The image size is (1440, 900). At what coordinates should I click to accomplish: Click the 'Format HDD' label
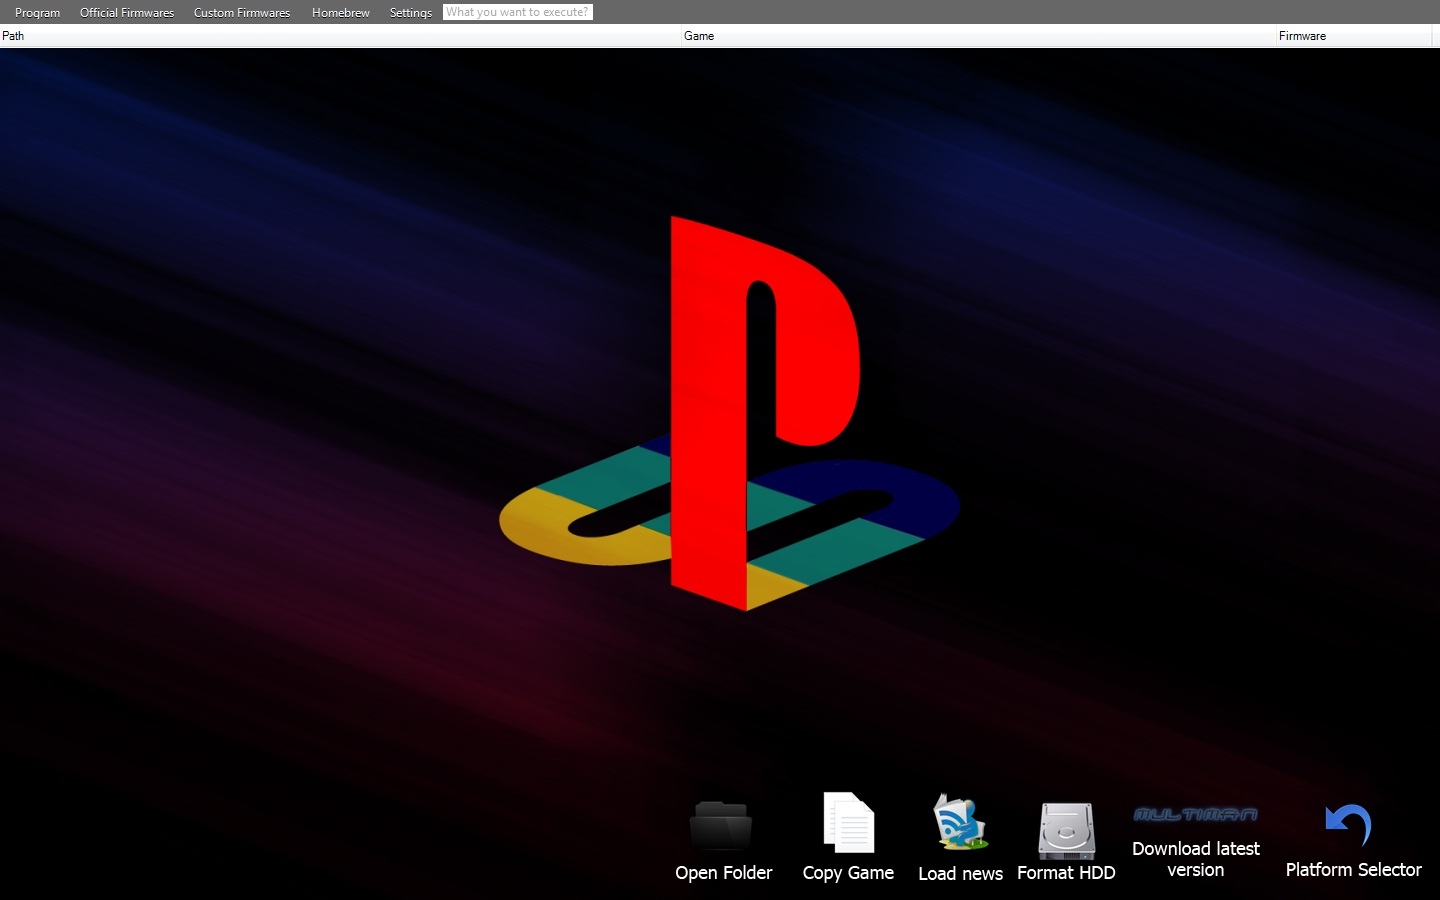pyautogui.click(x=1066, y=873)
